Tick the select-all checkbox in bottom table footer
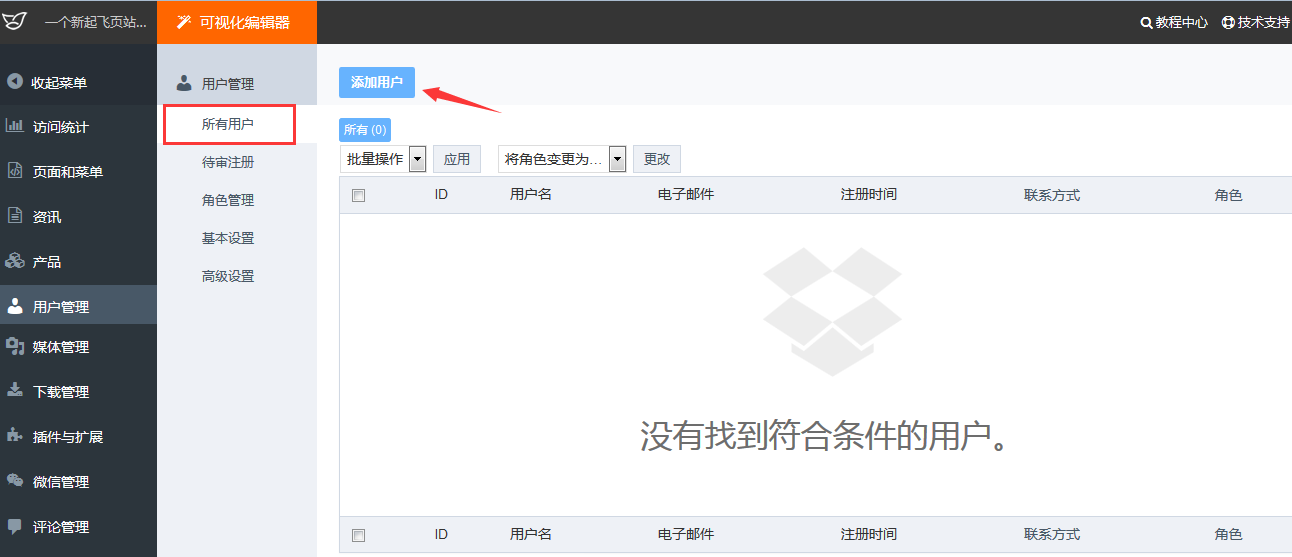Screen dimensions: 1292x557 pyautogui.click(x=359, y=536)
